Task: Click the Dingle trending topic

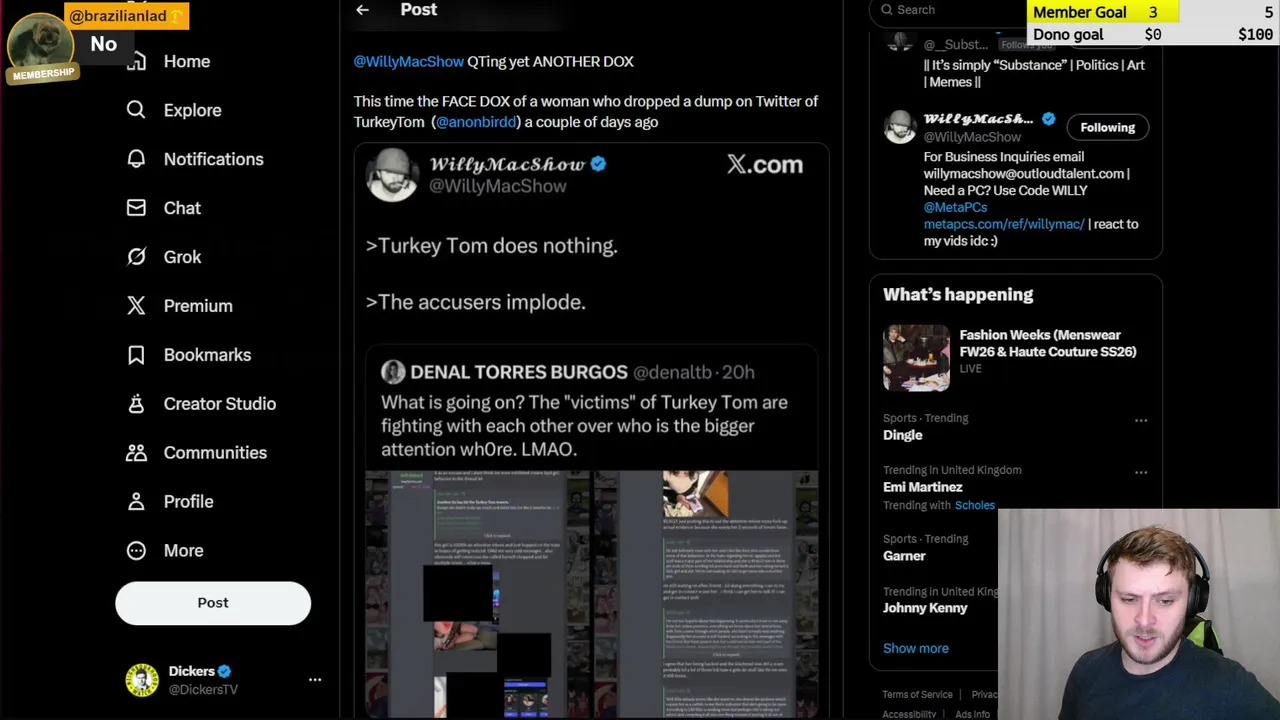Action: pos(902,435)
